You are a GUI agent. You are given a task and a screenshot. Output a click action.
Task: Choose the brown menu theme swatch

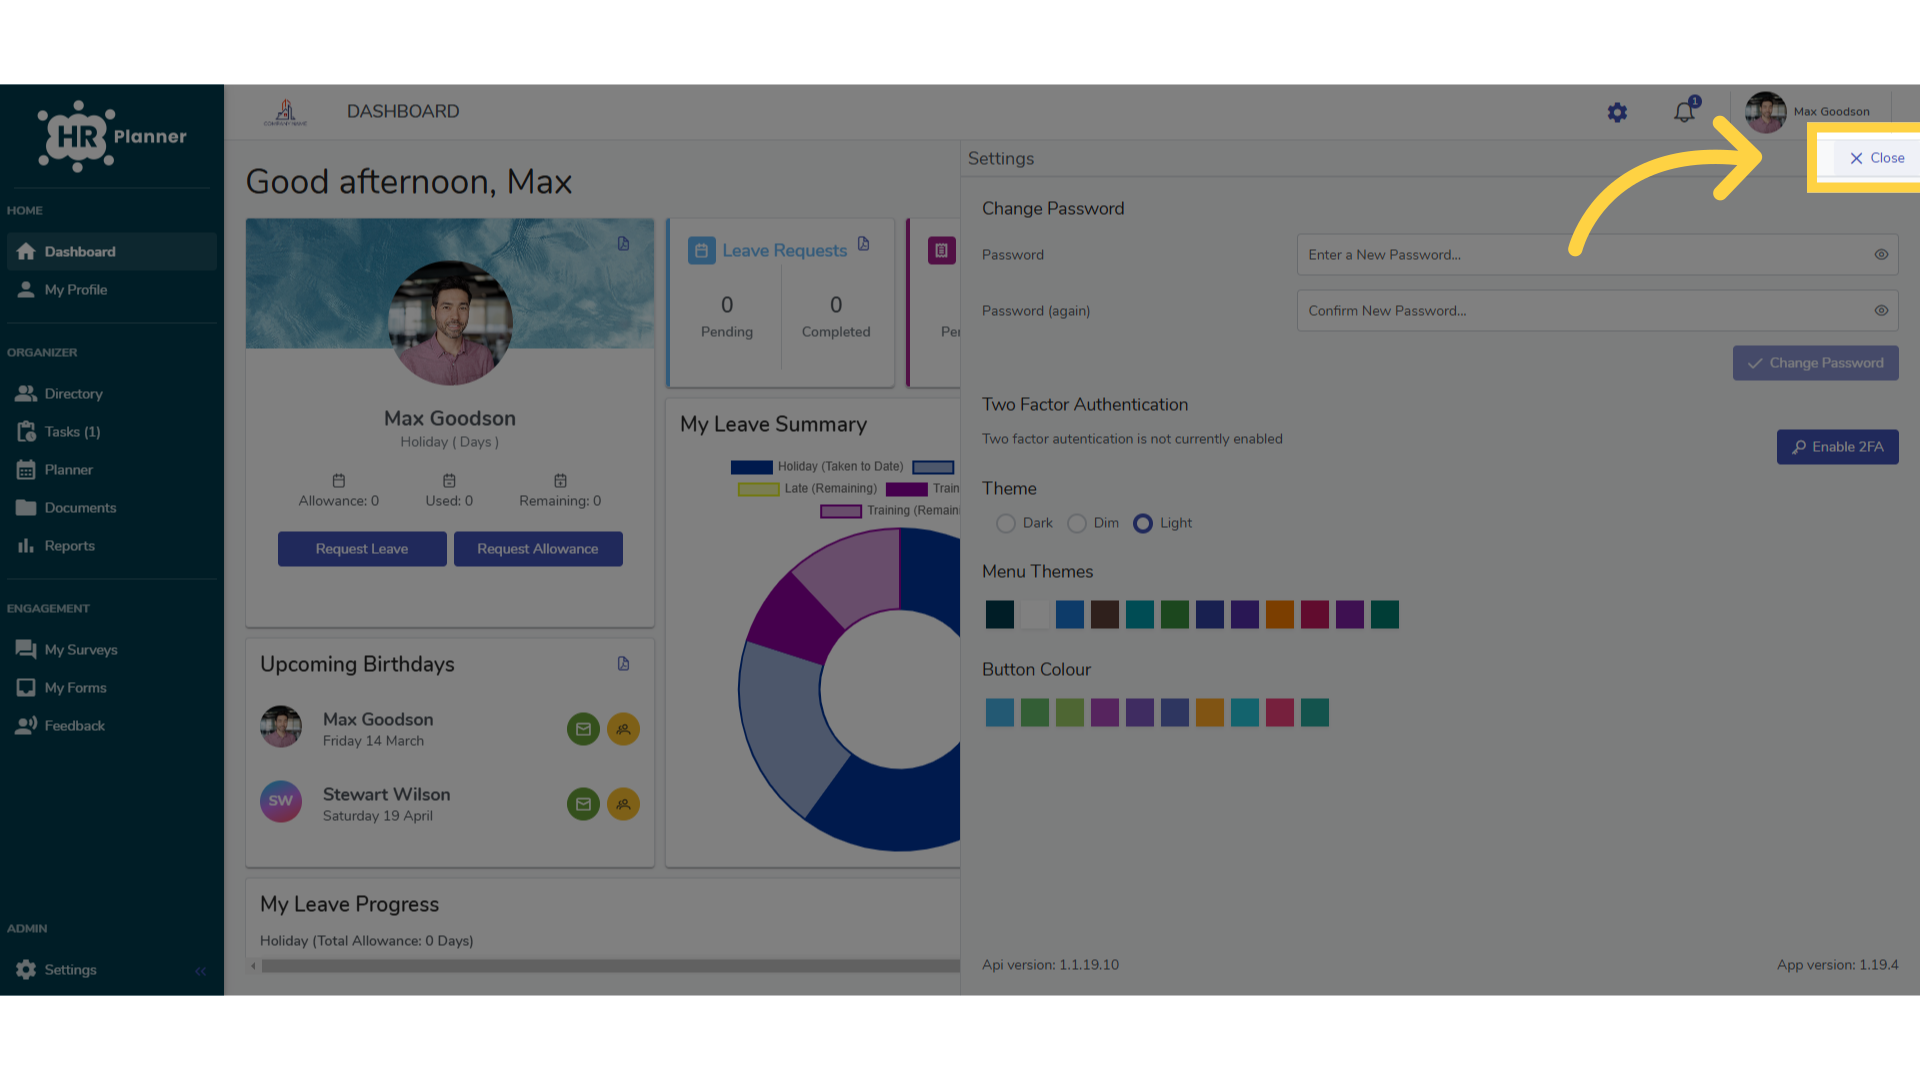(x=1105, y=614)
